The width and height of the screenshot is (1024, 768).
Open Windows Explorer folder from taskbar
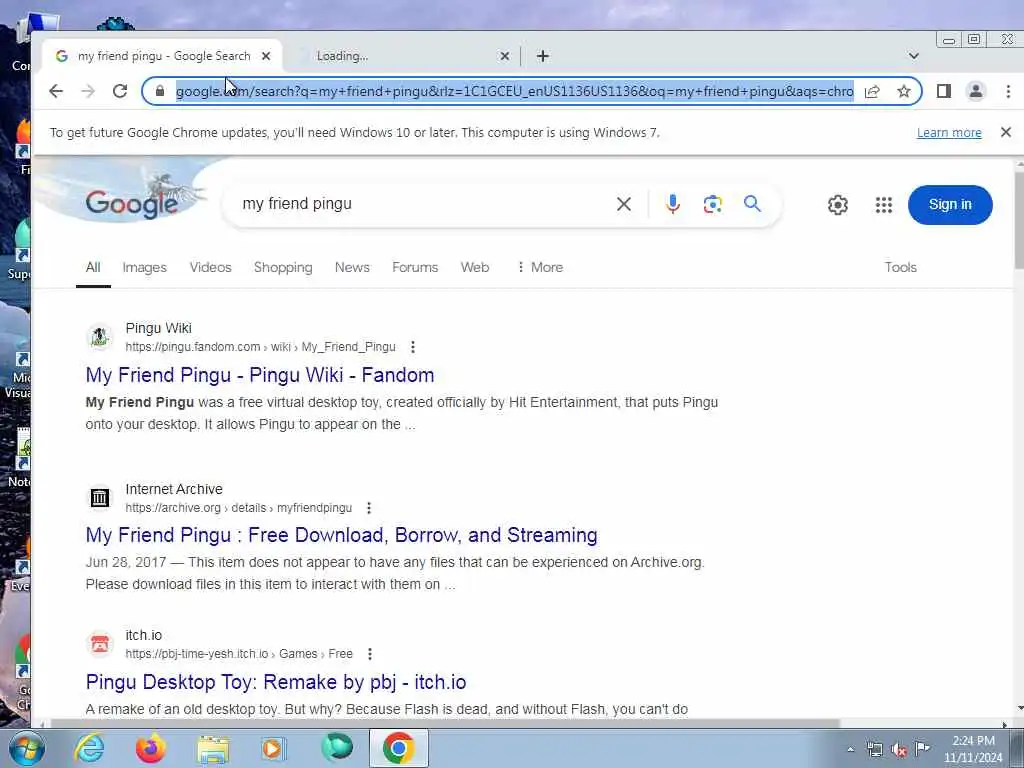[213, 748]
